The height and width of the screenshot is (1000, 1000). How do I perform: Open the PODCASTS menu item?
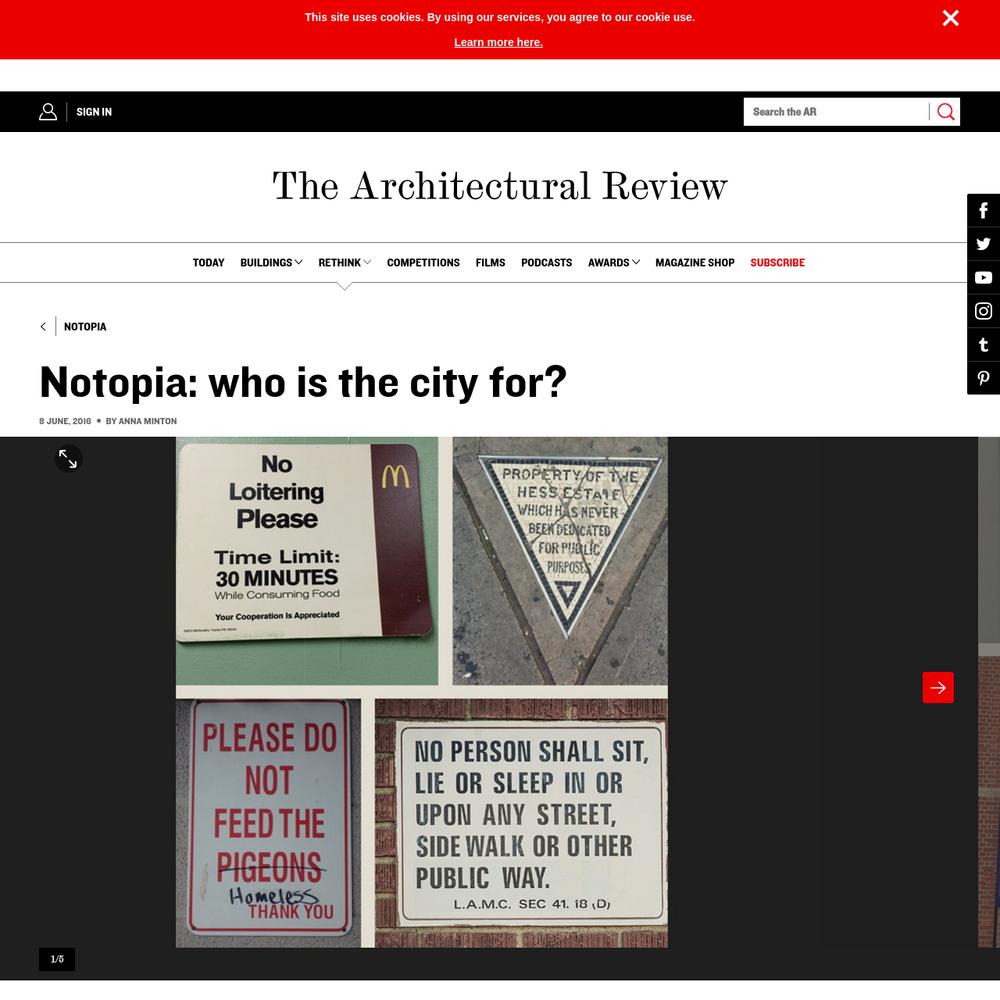547,263
